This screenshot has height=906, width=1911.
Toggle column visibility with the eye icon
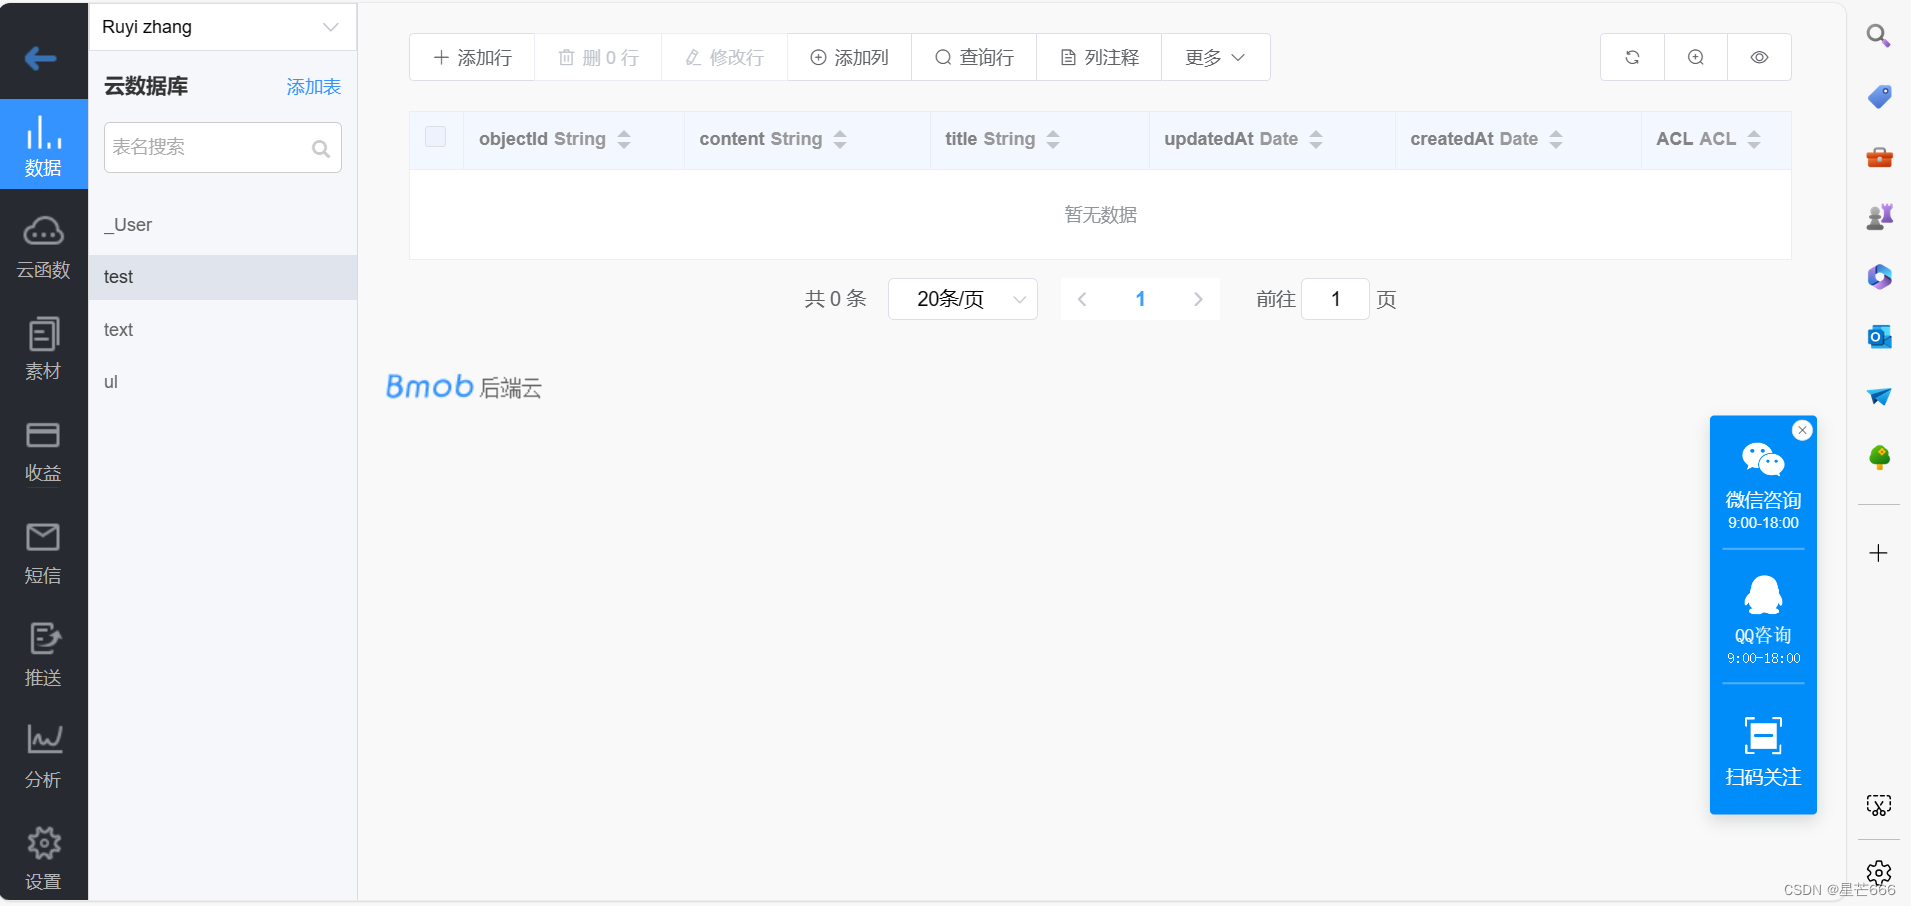(x=1759, y=57)
